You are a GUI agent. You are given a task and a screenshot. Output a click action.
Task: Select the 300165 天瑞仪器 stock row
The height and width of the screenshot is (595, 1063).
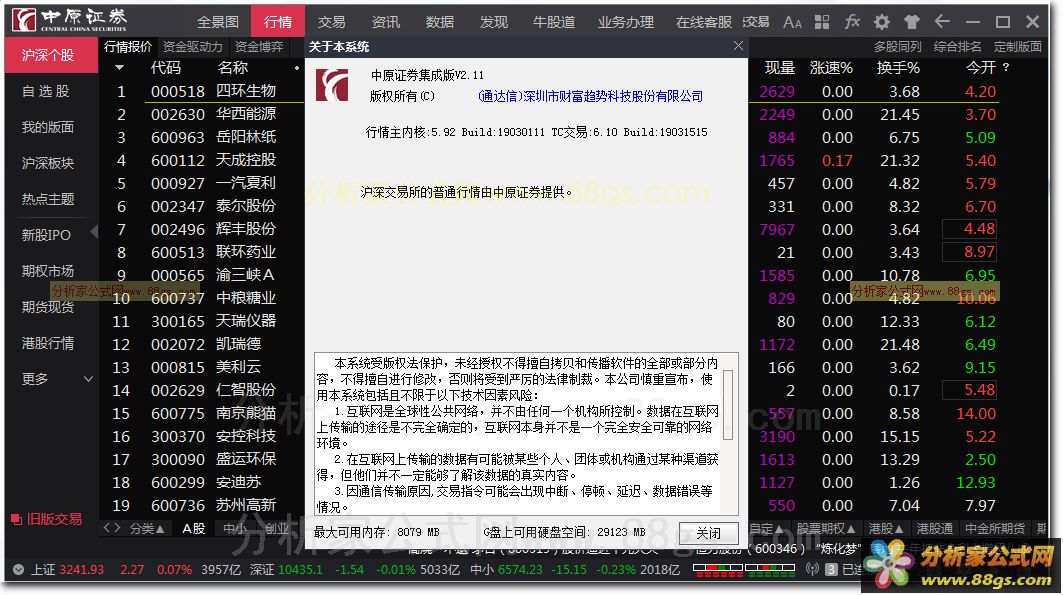pos(203,321)
